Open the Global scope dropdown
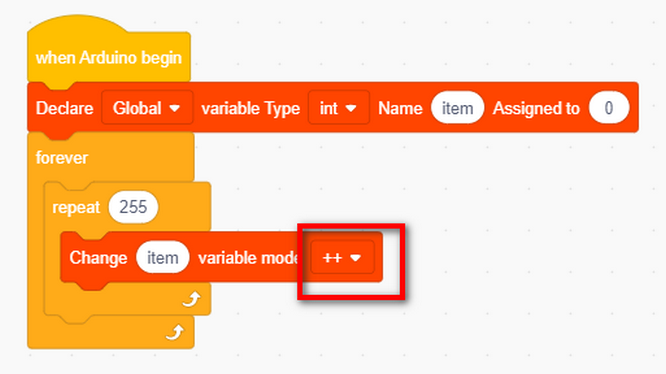The height and width of the screenshot is (374, 666). click(147, 108)
